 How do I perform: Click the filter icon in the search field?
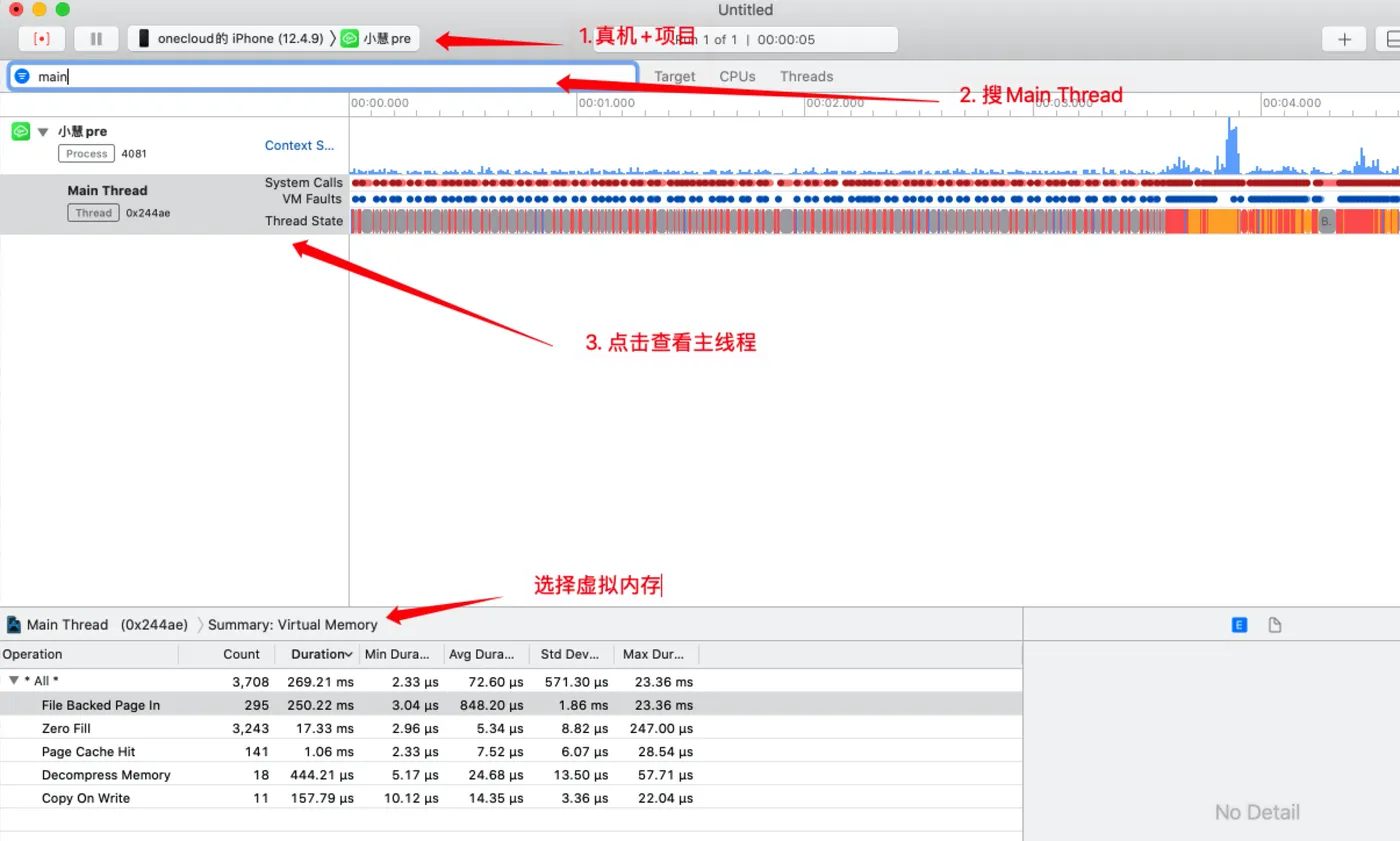pos(23,76)
